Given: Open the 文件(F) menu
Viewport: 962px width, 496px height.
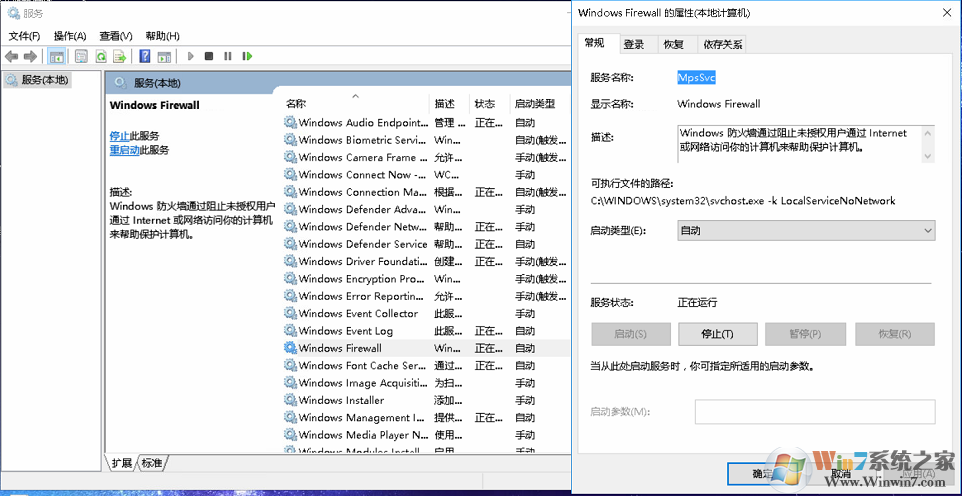Looking at the screenshot, I should 25,36.
